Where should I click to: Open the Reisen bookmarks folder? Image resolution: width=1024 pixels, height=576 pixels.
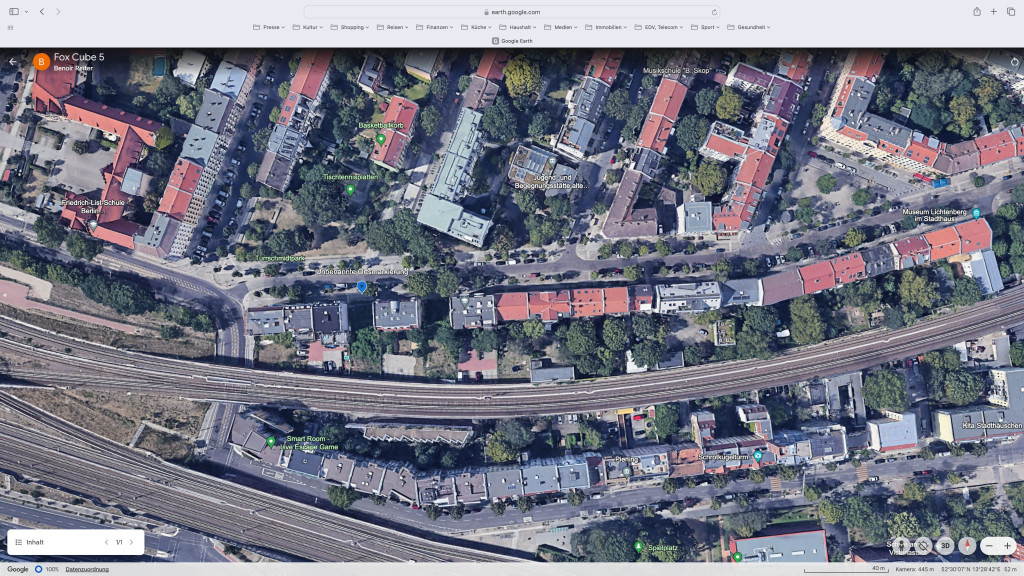[392, 27]
